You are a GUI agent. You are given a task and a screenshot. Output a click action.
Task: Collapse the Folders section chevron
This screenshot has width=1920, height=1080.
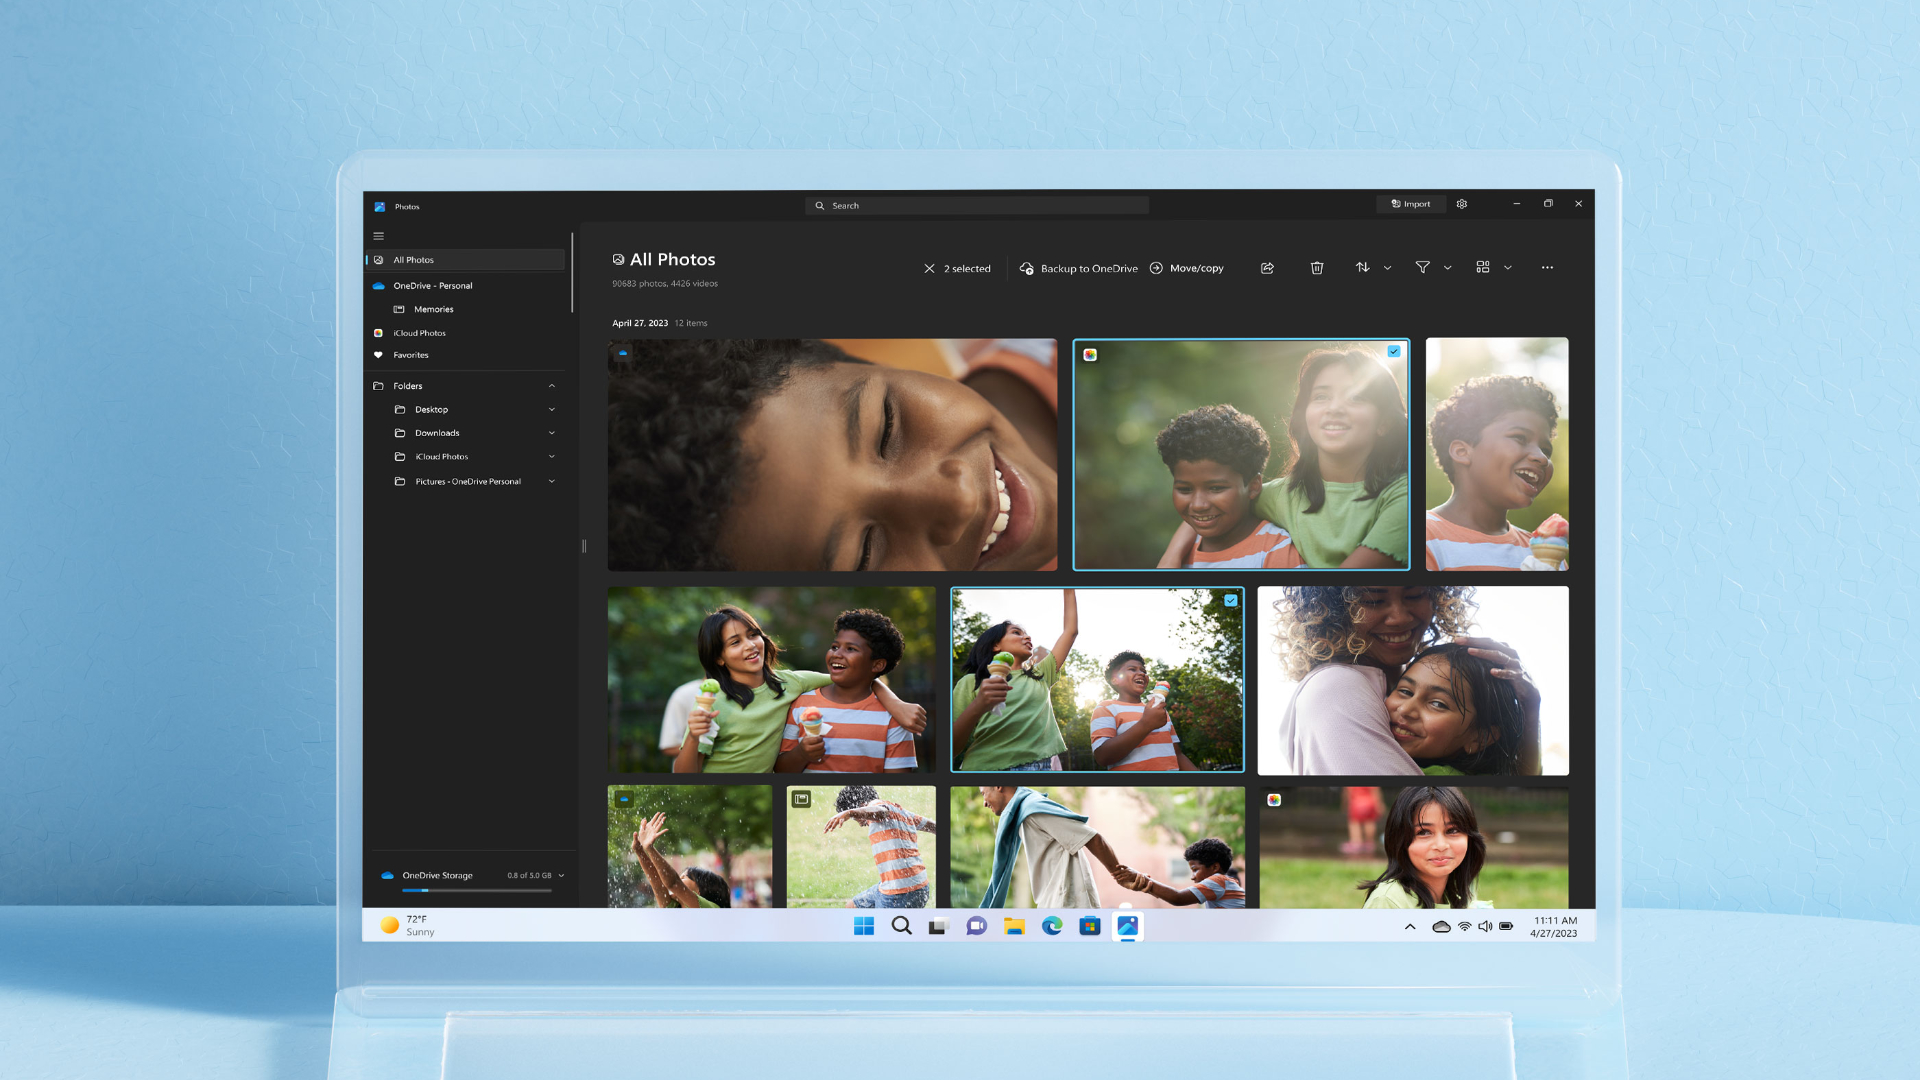click(552, 386)
